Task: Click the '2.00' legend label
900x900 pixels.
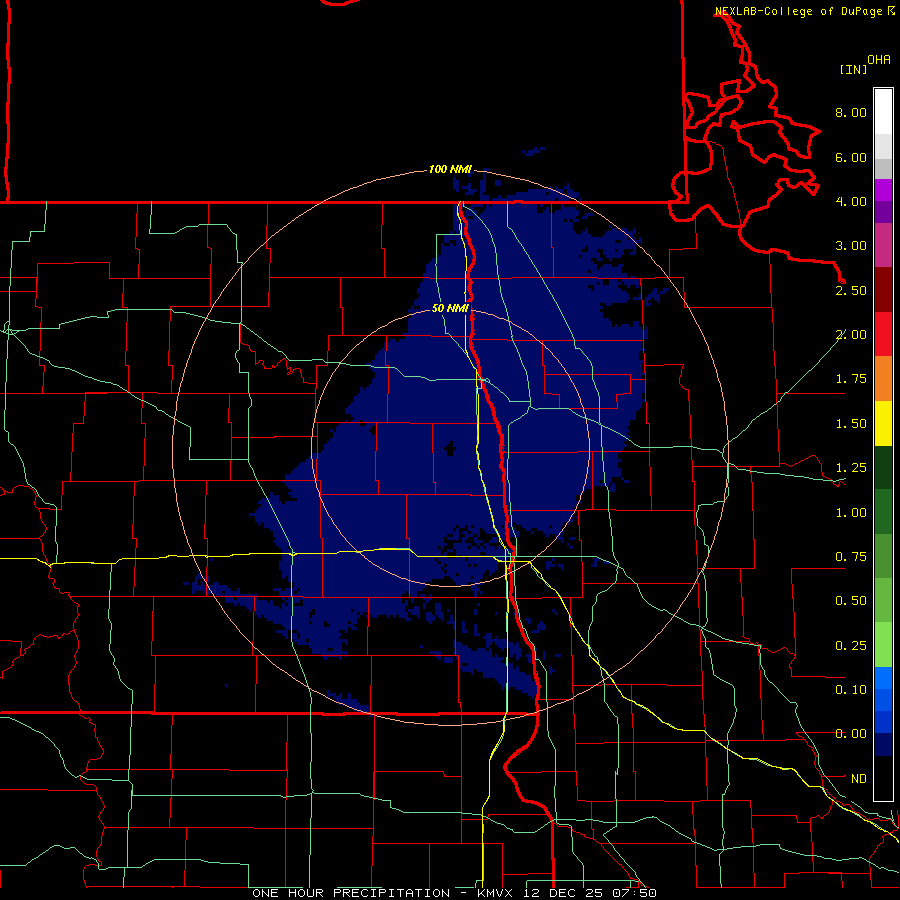Action: coord(851,335)
